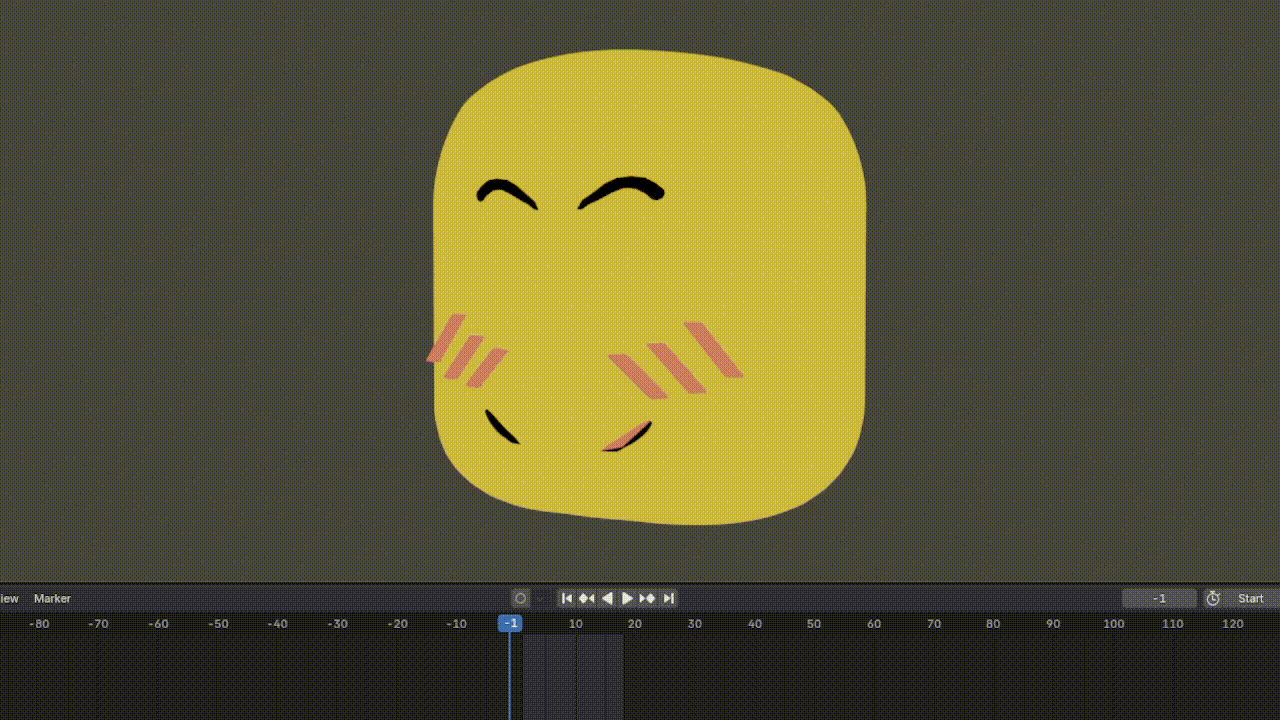Click the Start frame field
The width and height of the screenshot is (1280, 720).
1251,598
